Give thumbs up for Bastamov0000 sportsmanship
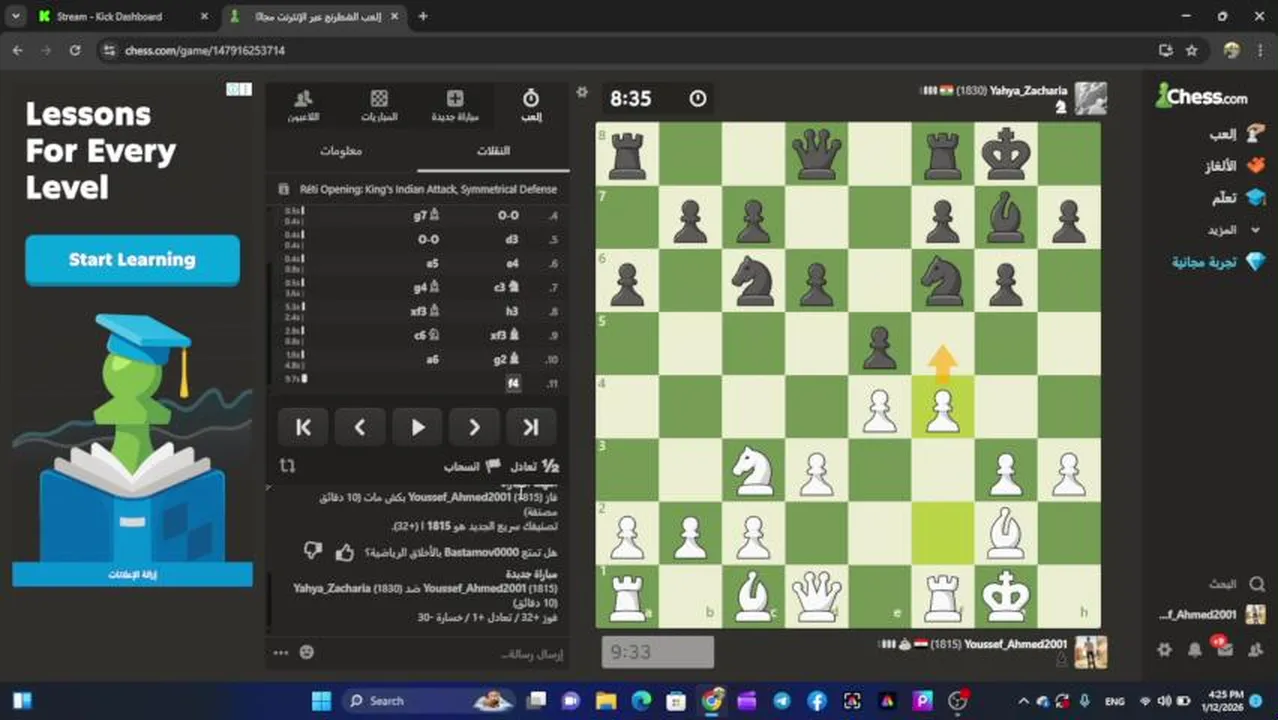 [x=345, y=552]
